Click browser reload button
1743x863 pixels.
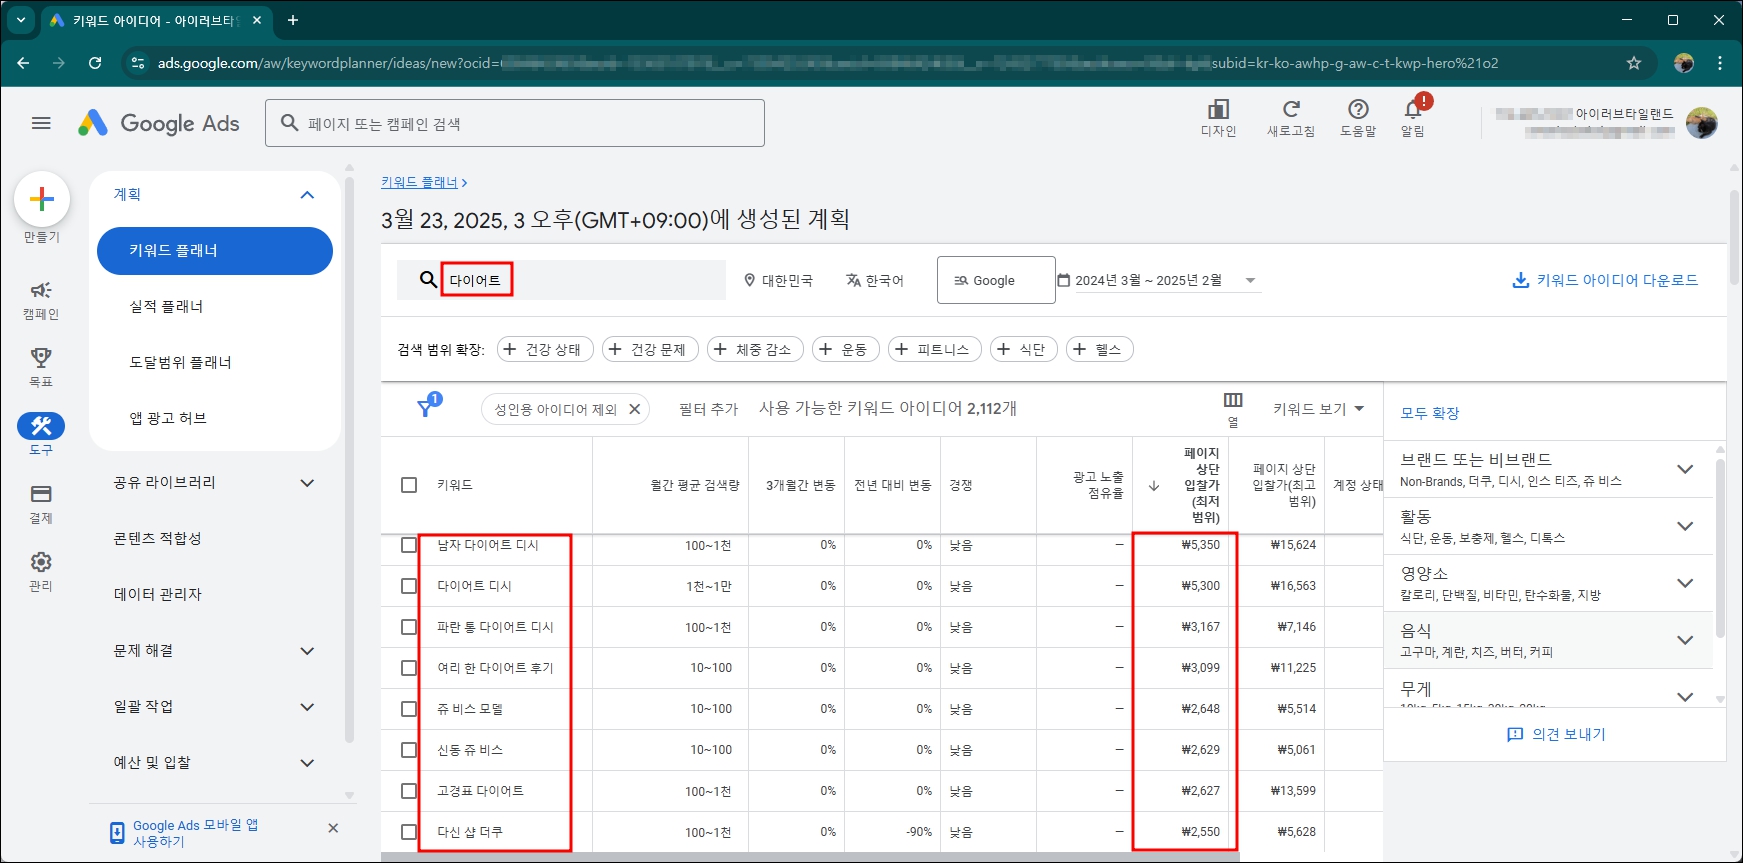point(95,63)
